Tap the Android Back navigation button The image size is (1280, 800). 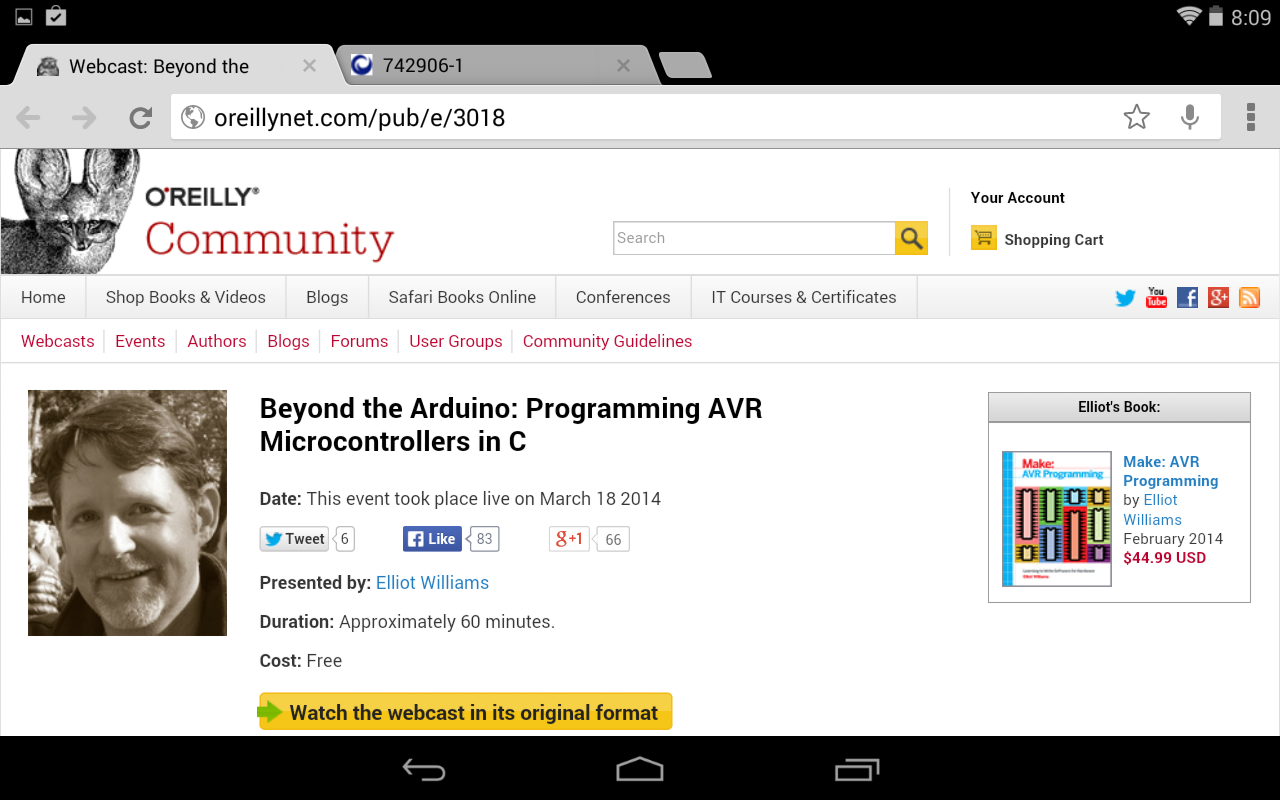(x=424, y=769)
